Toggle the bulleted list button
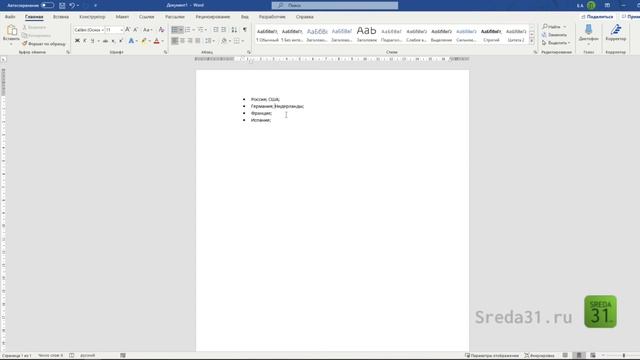640x360 pixels. 175,30
